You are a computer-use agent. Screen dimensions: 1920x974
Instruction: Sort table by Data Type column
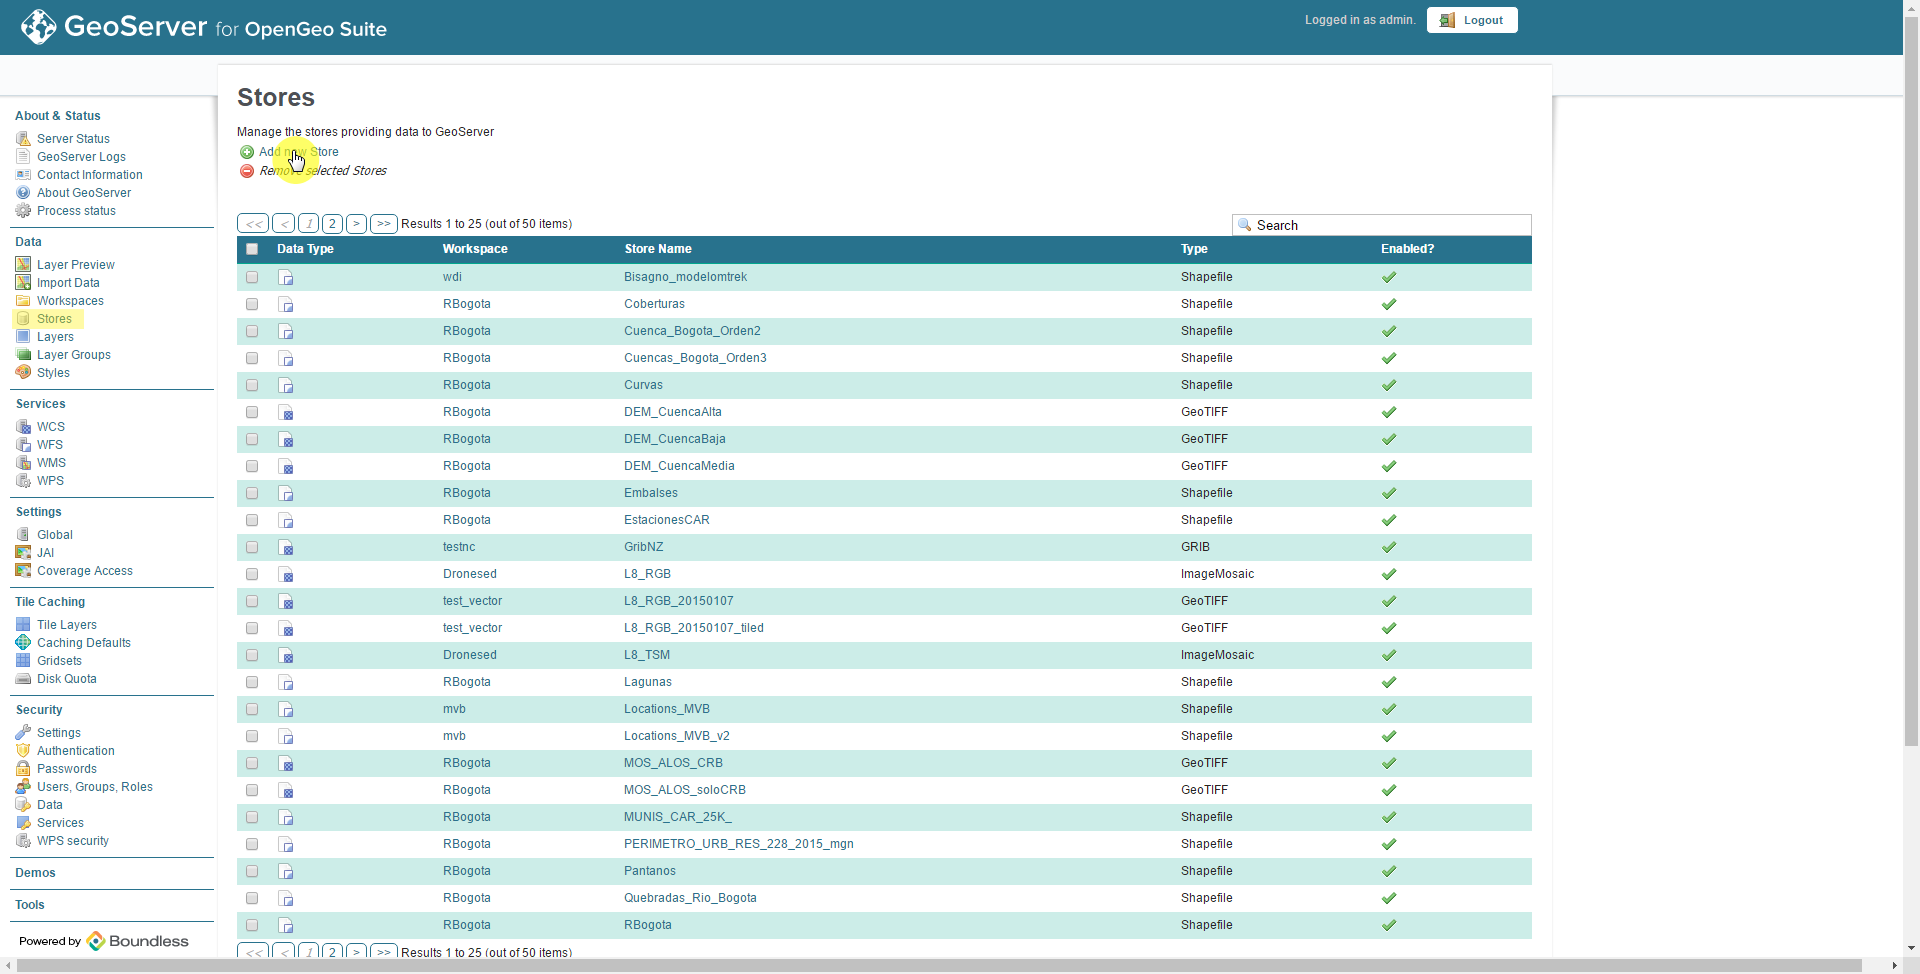pyautogui.click(x=305, y=249)
